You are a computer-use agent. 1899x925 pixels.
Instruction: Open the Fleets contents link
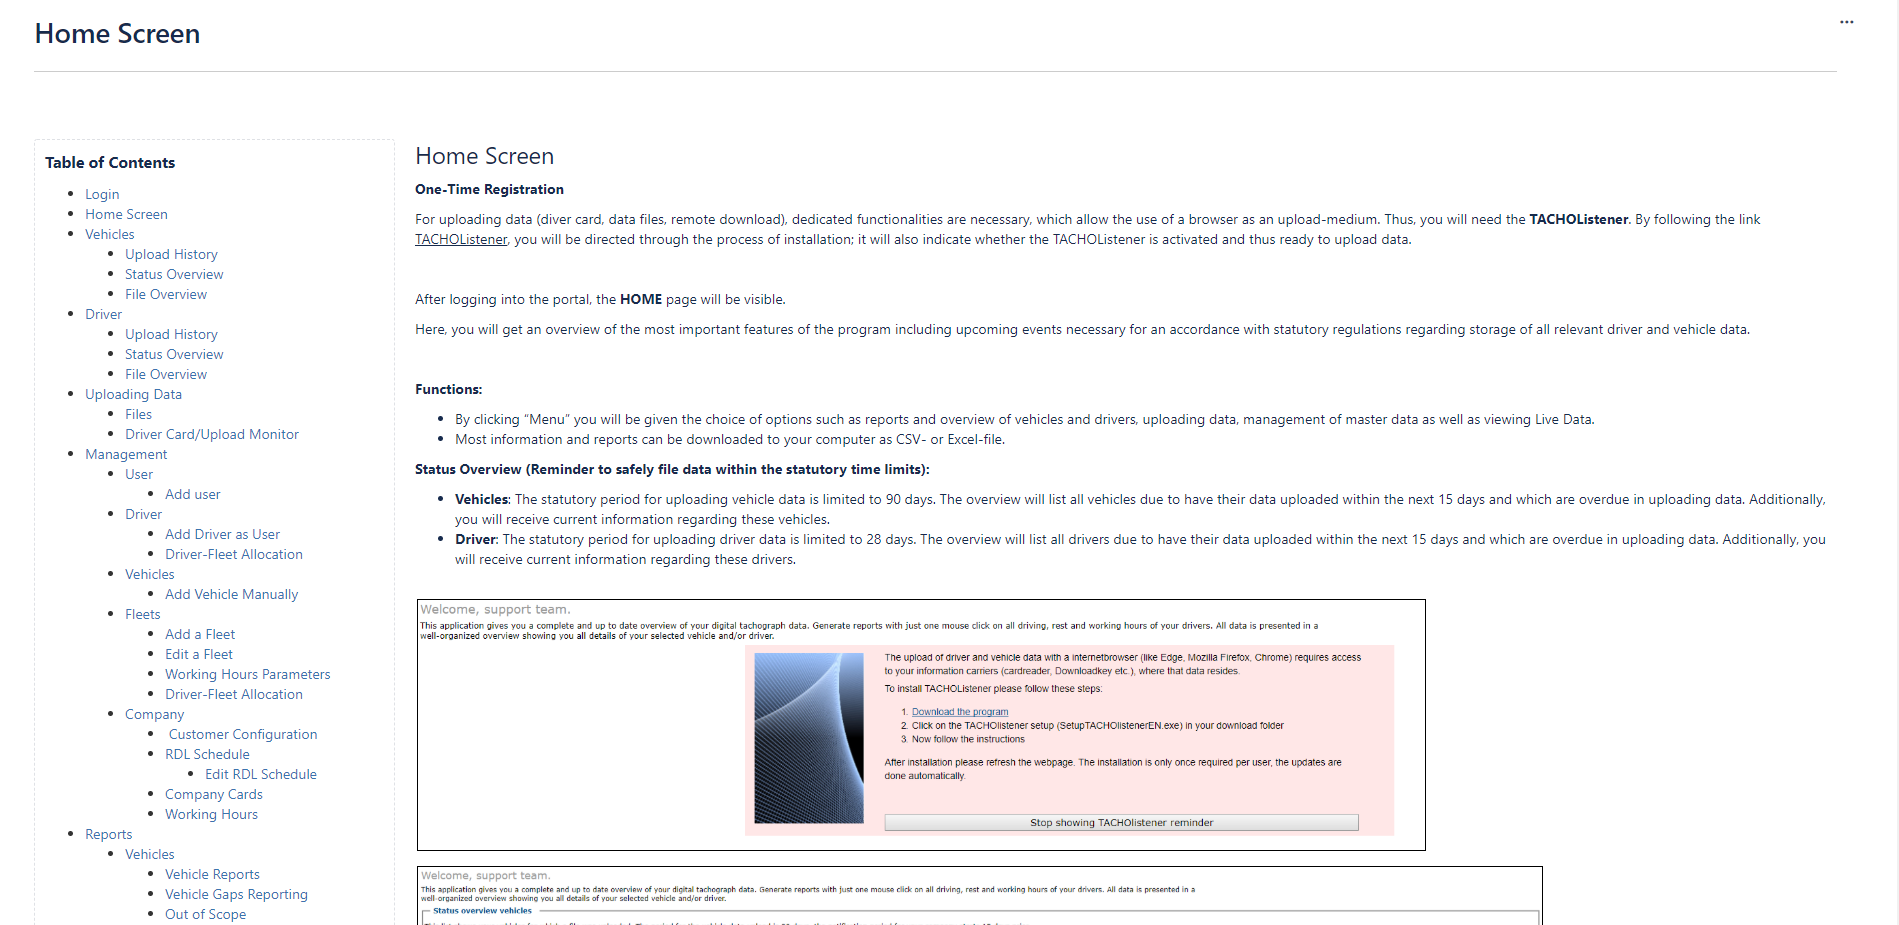[x=142, y=614]
